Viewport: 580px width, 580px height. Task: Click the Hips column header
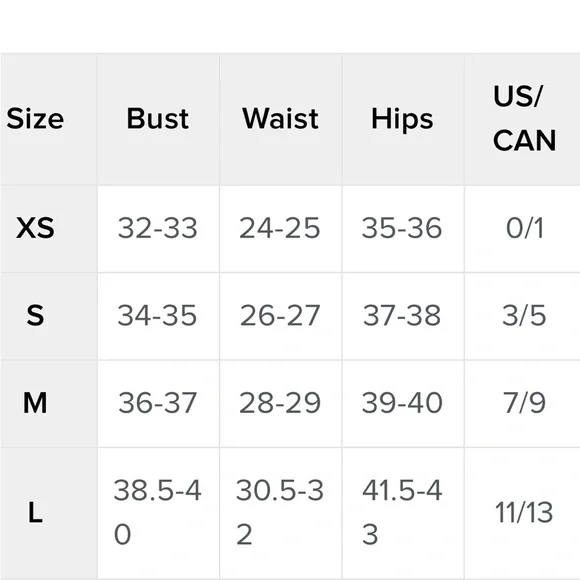coord(402,119)
